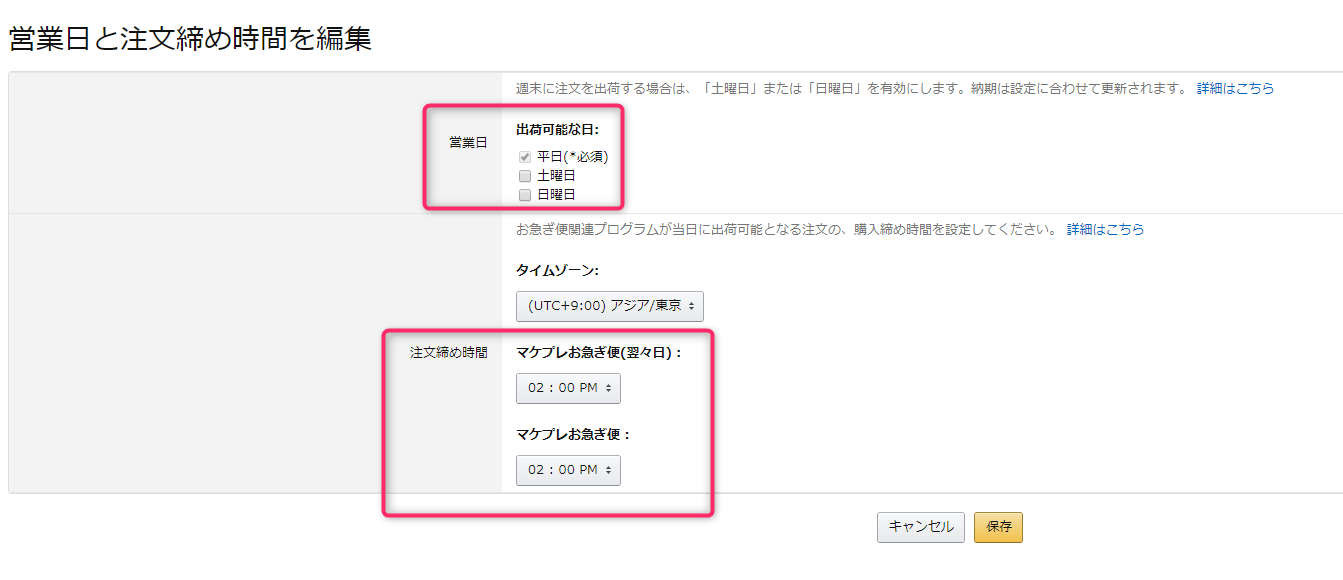Viewport: 1343px width, 580px height.
Task: Click the page heading 営業日と注文締め時間を編集
Action: pyautogui.click(x=190, y=39)
